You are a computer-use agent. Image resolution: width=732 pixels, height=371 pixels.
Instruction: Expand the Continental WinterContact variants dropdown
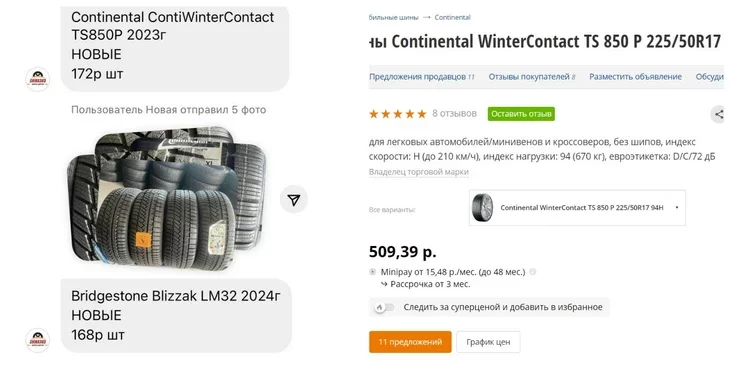577,208
